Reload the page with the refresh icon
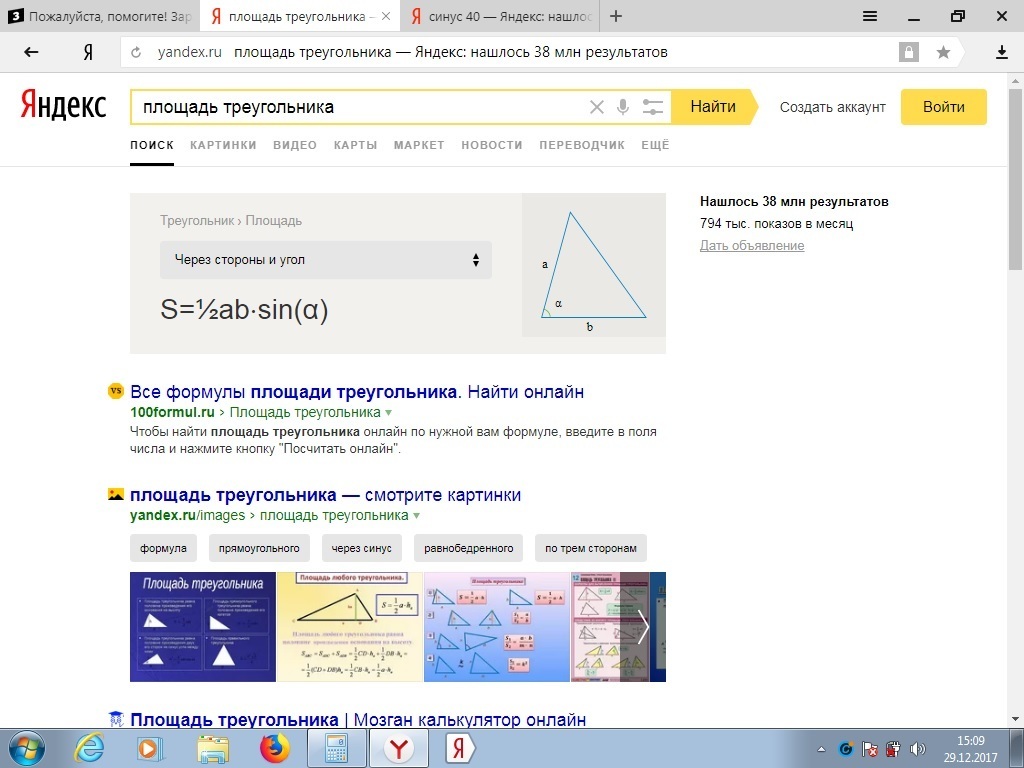The height and width of the screenshot is (768, 1024). 136,52
